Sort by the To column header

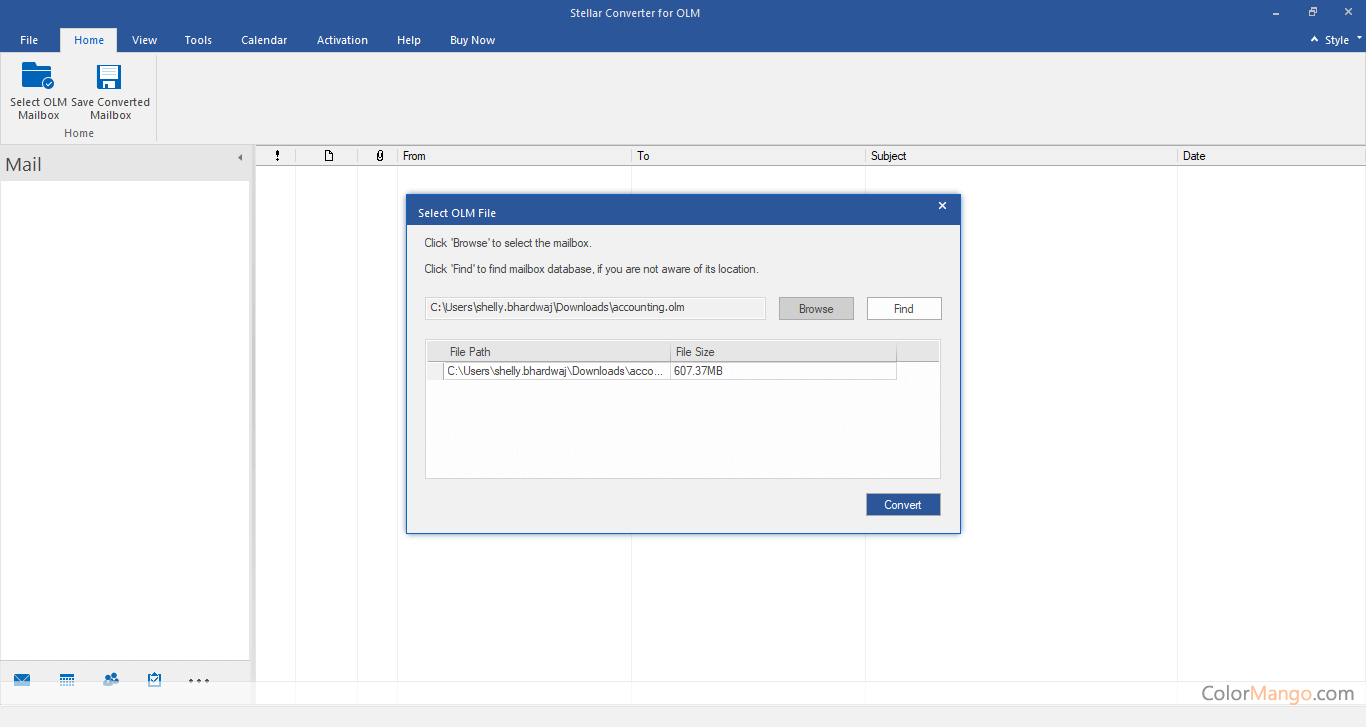pos(748,156)
